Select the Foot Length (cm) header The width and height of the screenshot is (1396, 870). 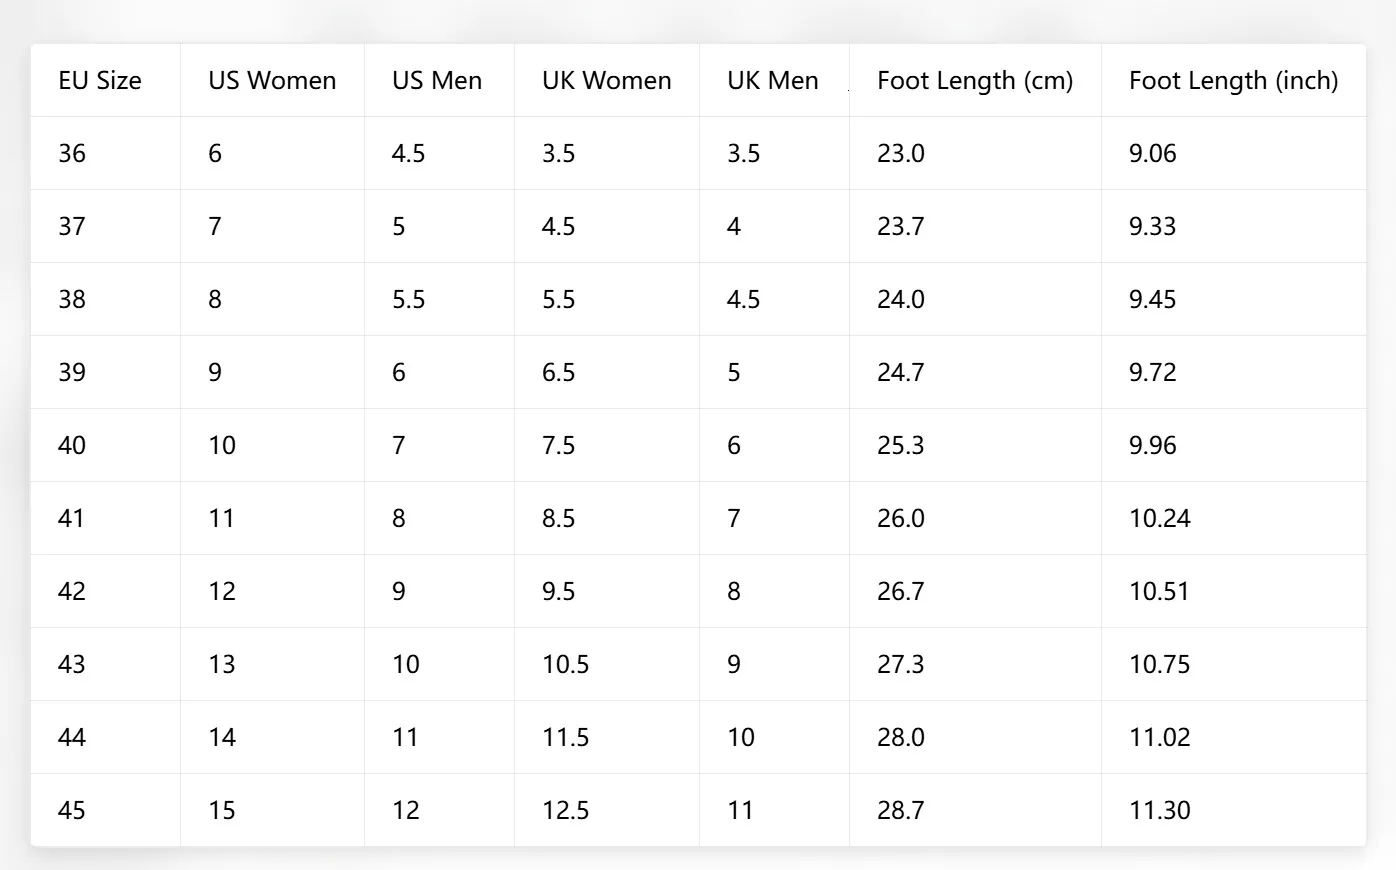click(x=975, y=81)
